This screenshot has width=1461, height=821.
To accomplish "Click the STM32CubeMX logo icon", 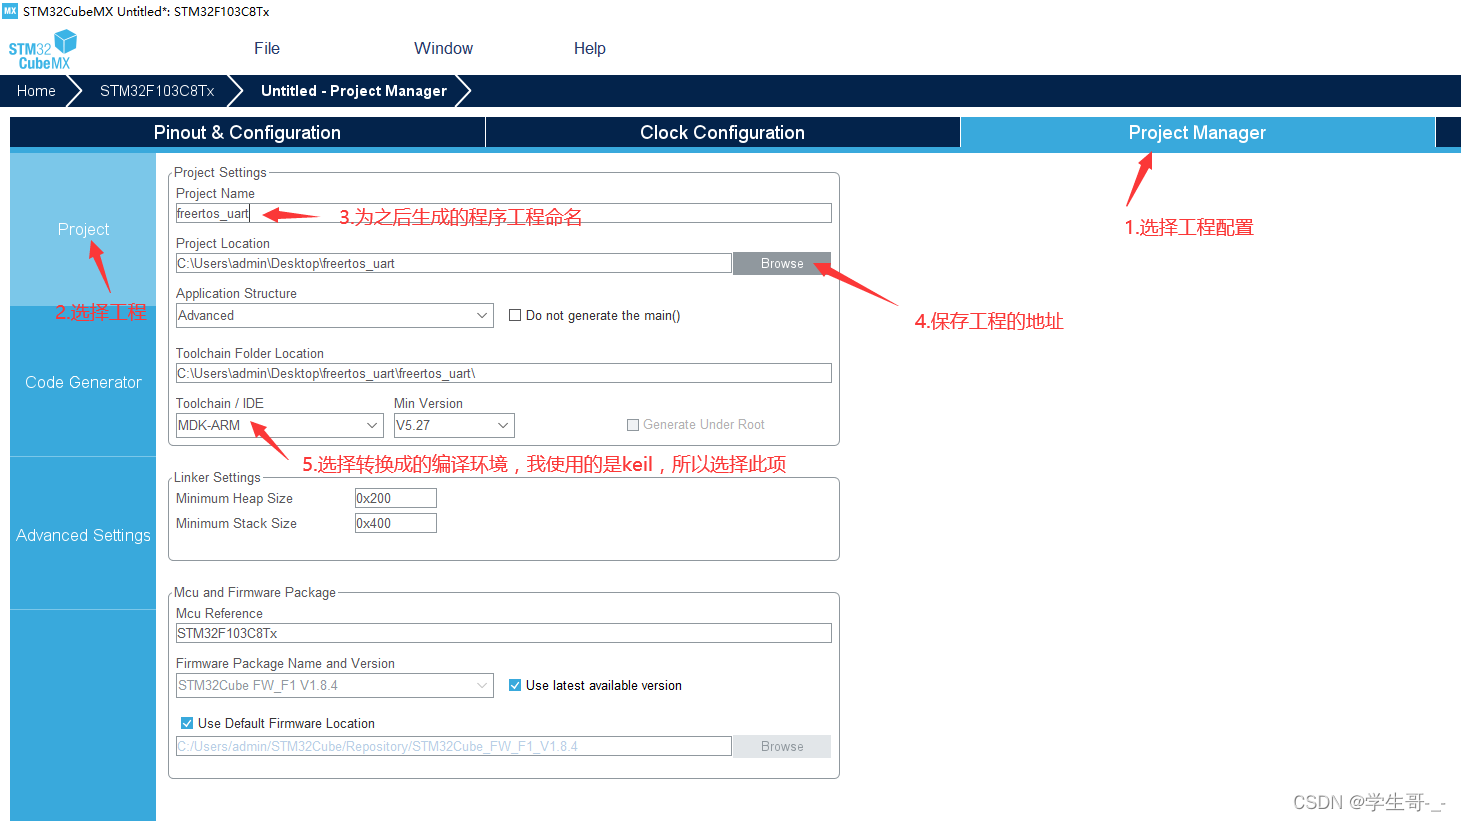I will click(43, 49).
